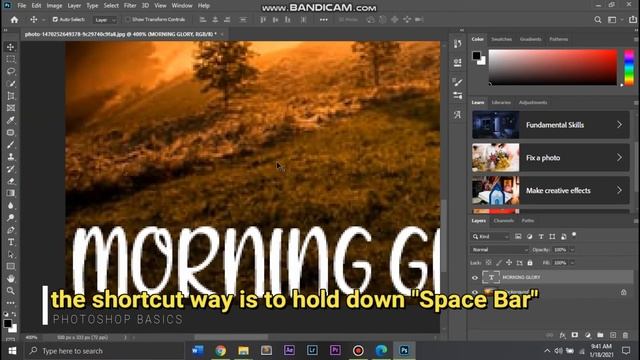Toggle the Auto-Select checkbox
The height and width of the screenshot is (360, 640).
click(x=55, y=19)
